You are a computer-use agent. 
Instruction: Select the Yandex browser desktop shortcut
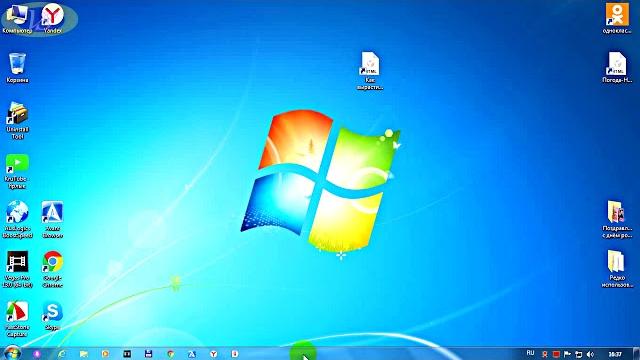(x=53, y=18)
